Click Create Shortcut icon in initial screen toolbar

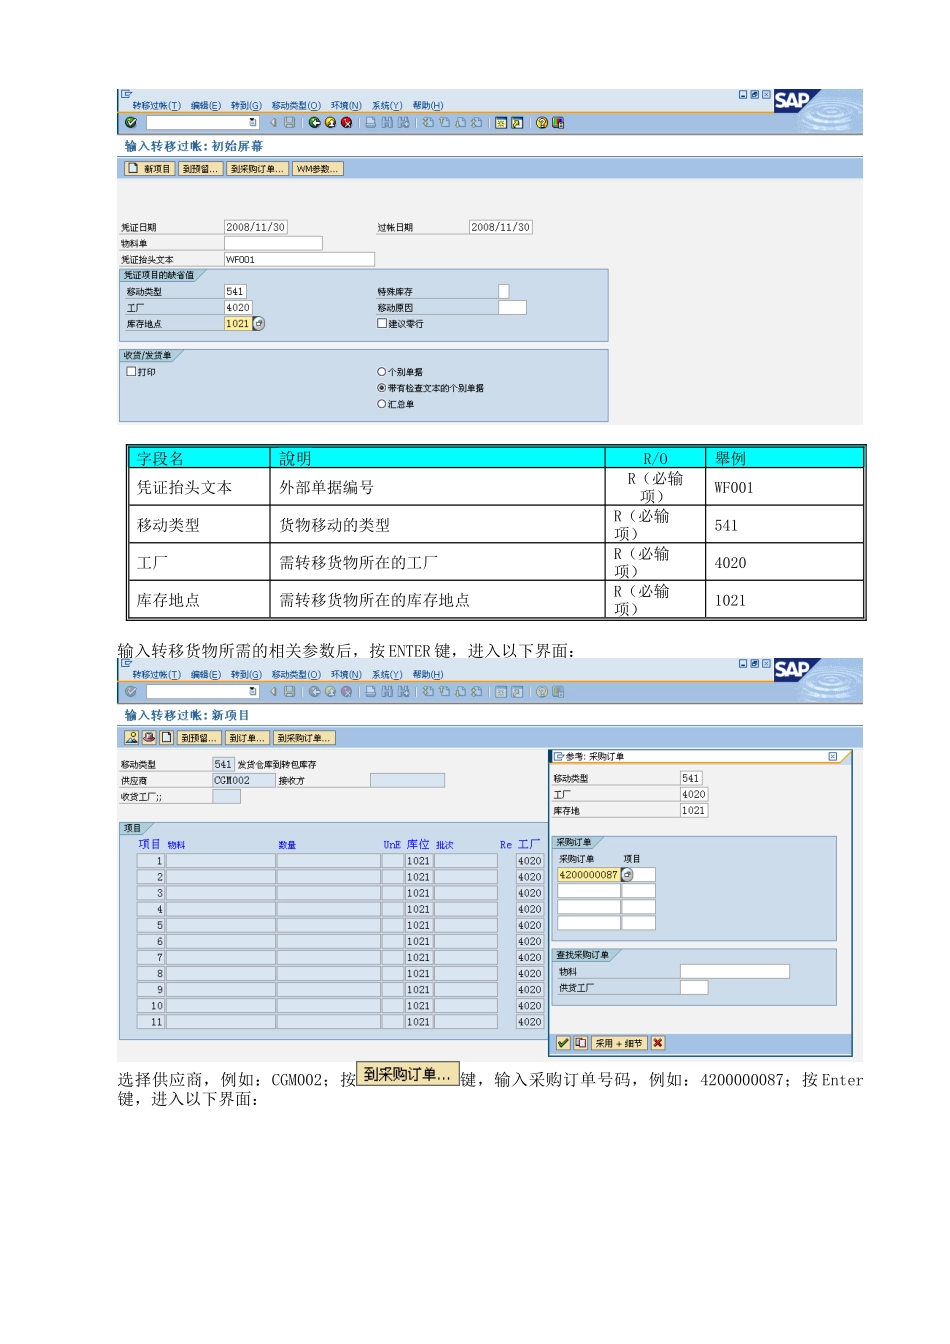517,122
